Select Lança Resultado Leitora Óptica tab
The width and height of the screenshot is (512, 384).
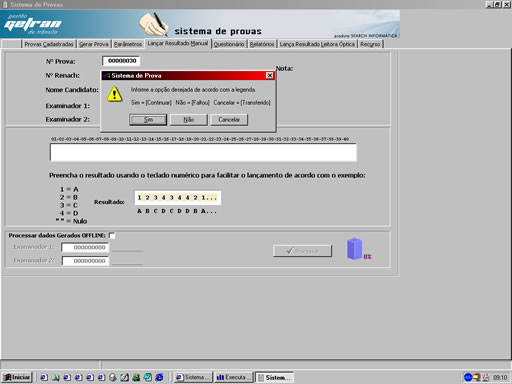tap(317, 44)
